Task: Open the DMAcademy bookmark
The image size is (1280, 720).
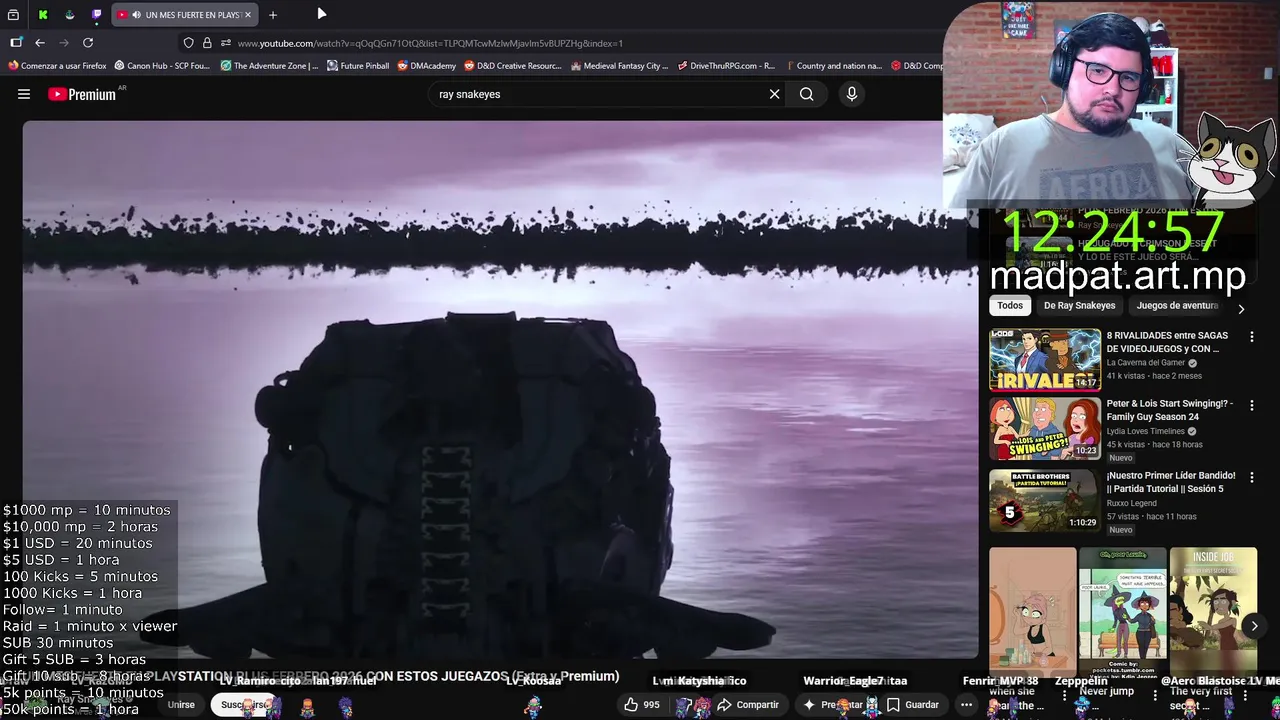Action: pos(426,66)
